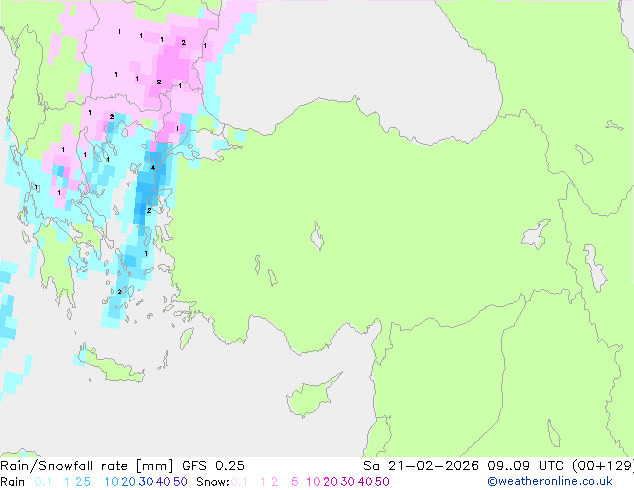Click the "Snow:" legend label

(x=213, y=482)
